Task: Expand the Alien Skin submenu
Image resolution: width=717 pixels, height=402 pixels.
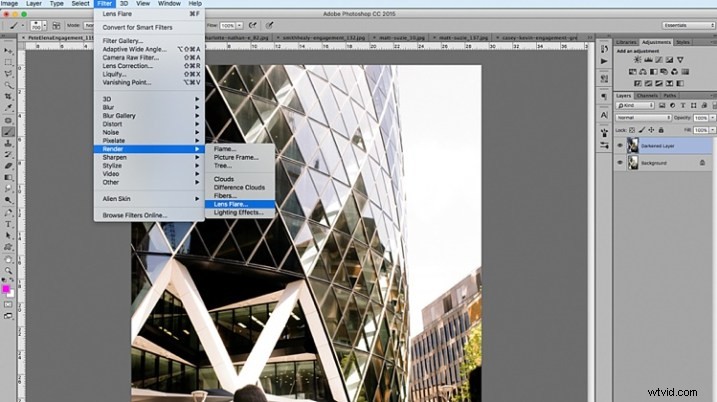Action: (x=149, y=199)
